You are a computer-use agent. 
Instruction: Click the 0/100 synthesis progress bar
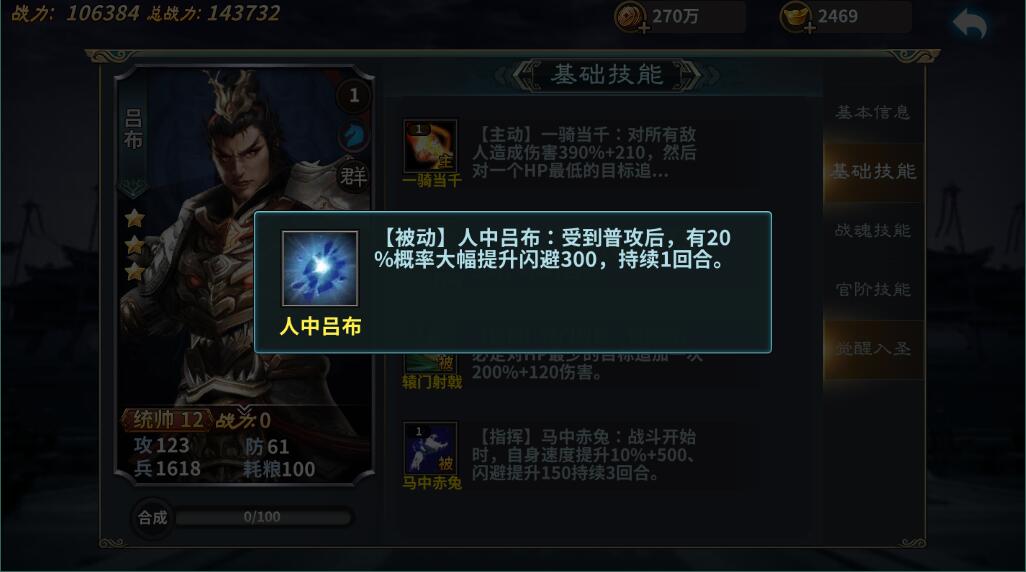263,517
